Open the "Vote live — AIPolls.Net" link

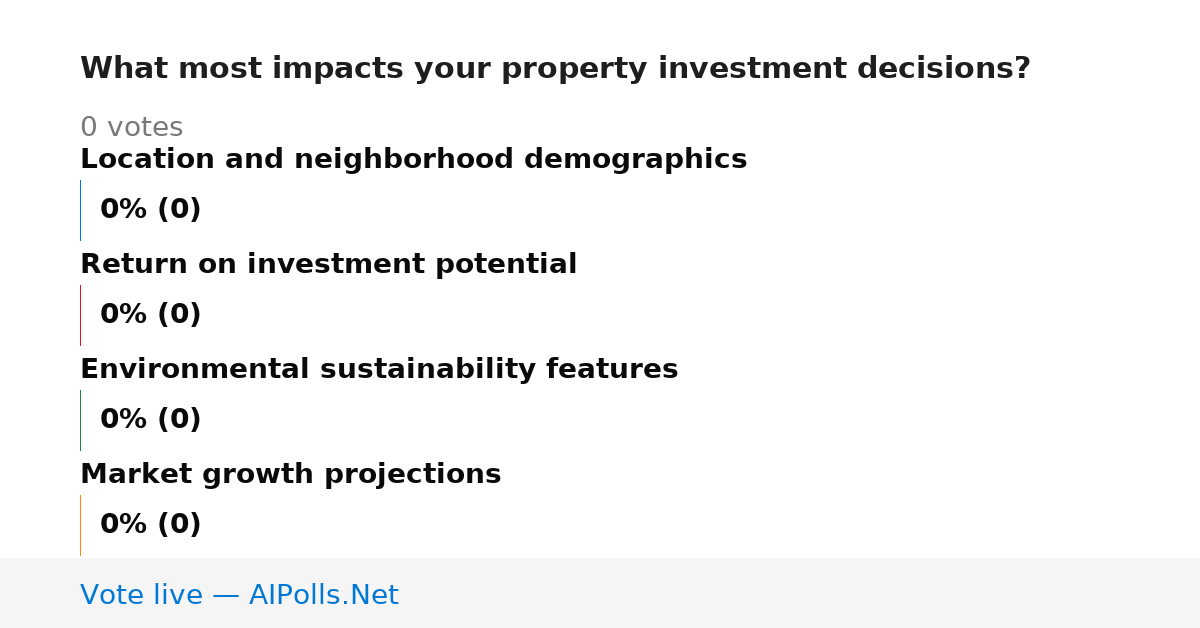[x=239, y=596]
